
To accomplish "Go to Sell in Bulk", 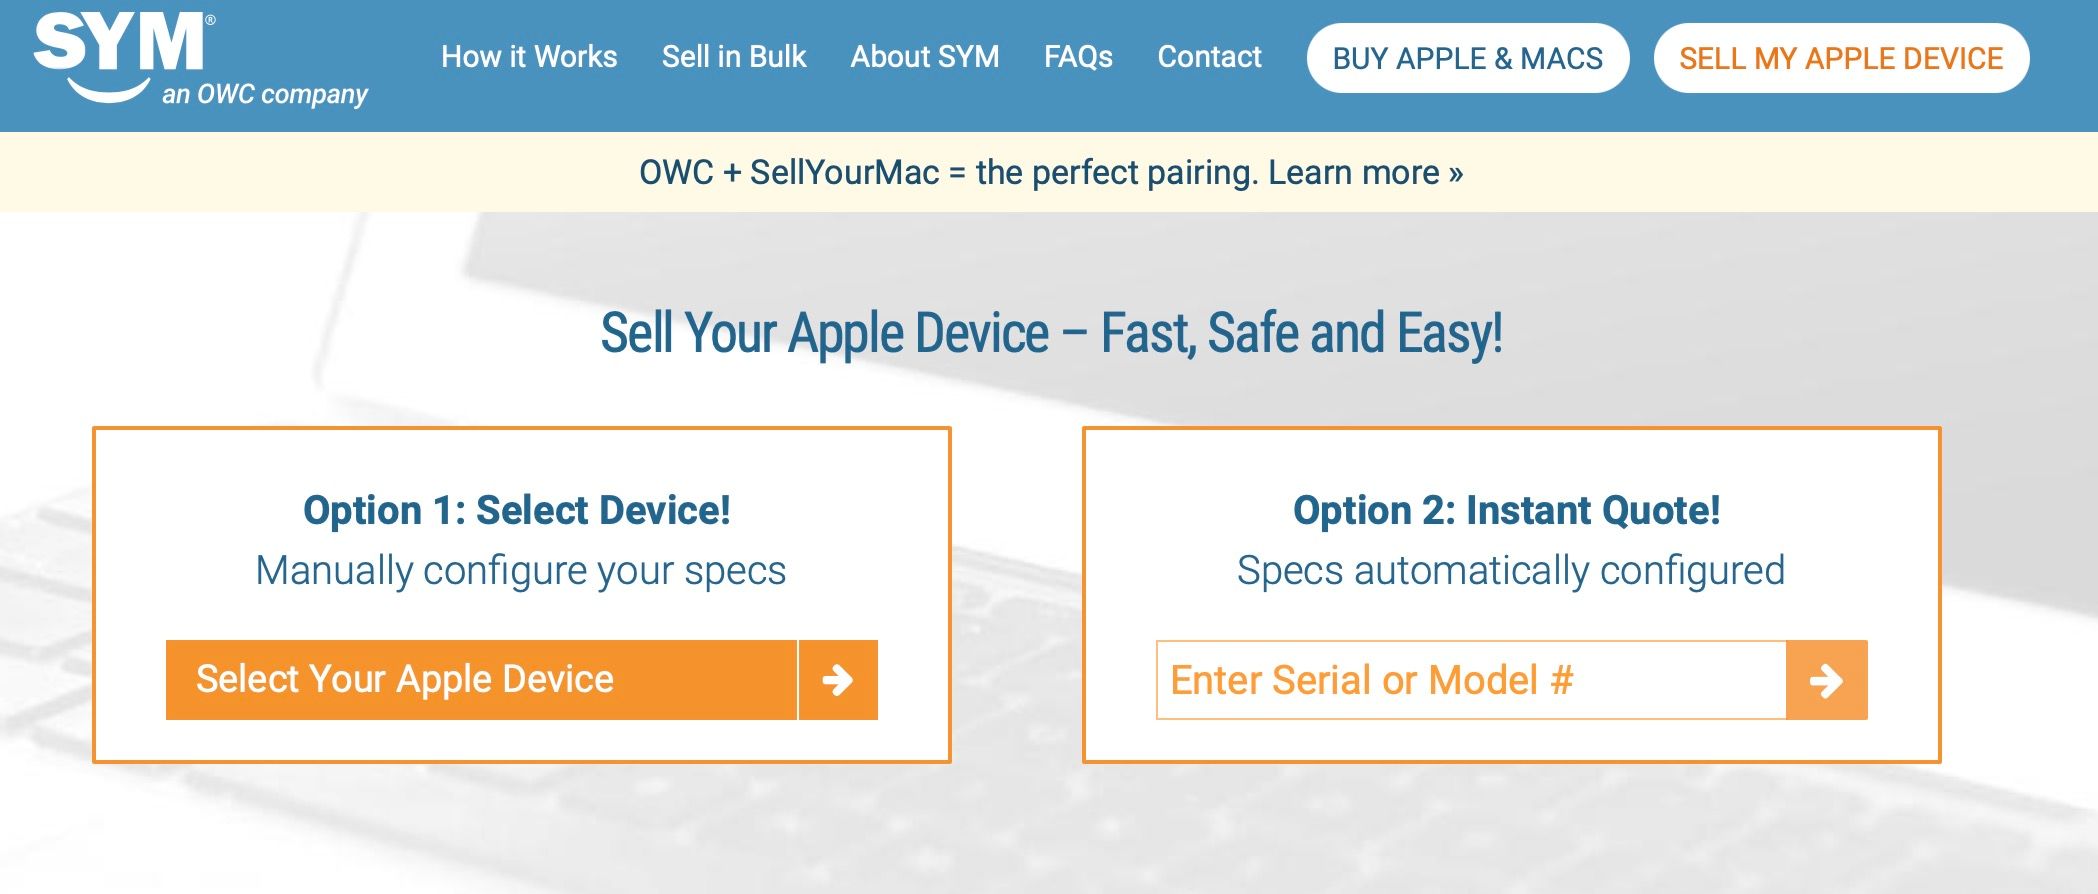I will tap(734, 57).
